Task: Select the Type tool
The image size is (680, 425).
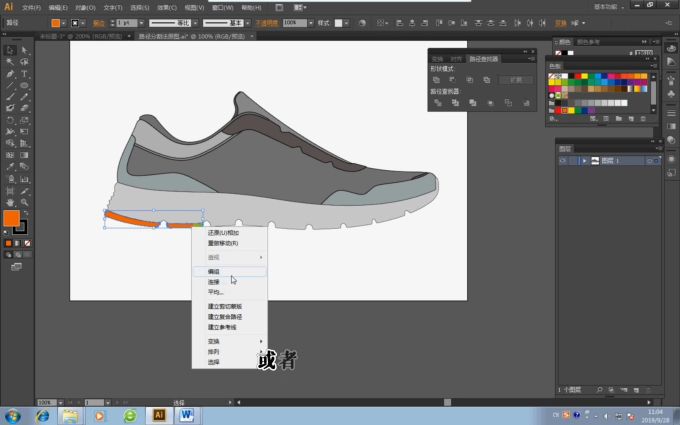Action: click(24, 73)
